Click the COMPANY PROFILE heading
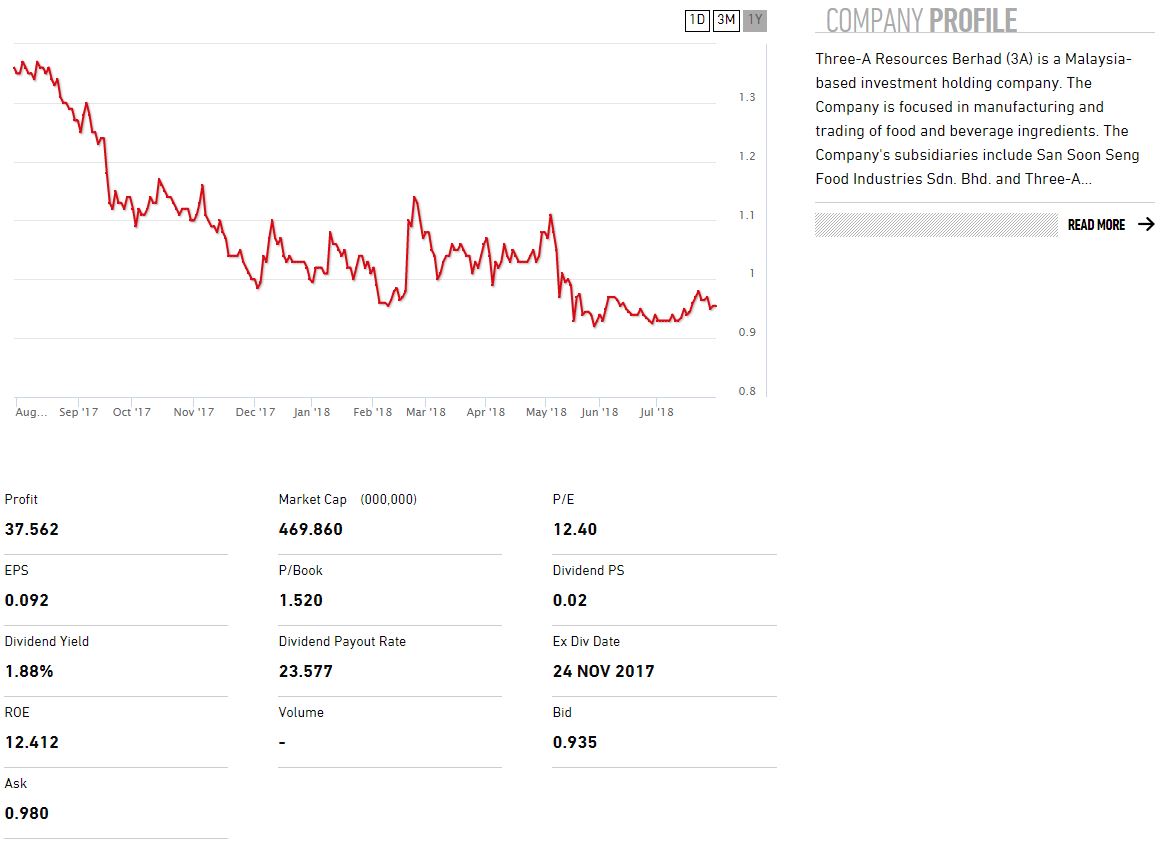The image size is (1161, 841). pos(921,20)
